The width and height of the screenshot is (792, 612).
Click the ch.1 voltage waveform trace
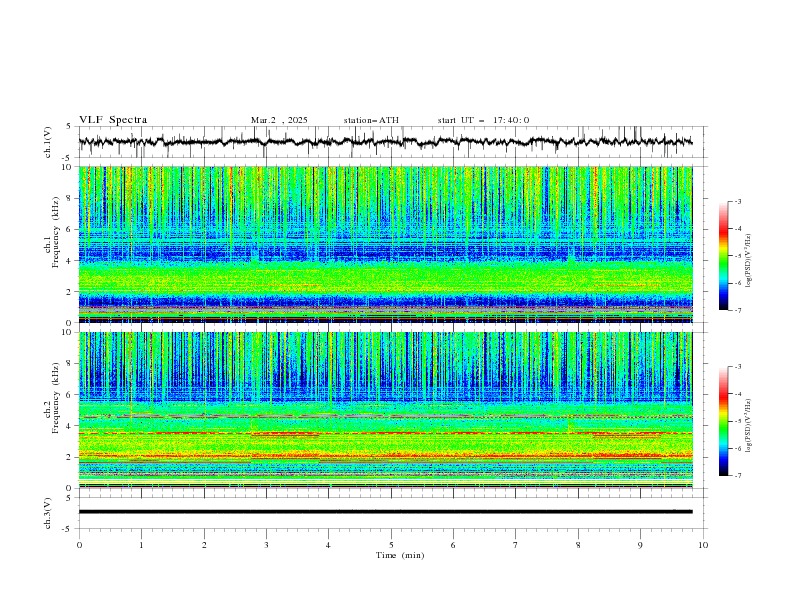click(385, 142)
